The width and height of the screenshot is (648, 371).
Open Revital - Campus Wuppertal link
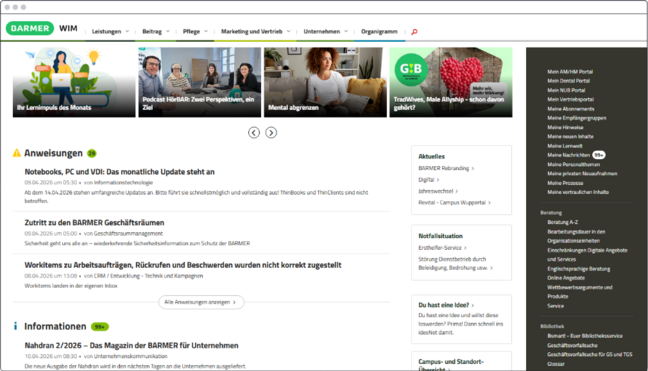tap(454, 202)
